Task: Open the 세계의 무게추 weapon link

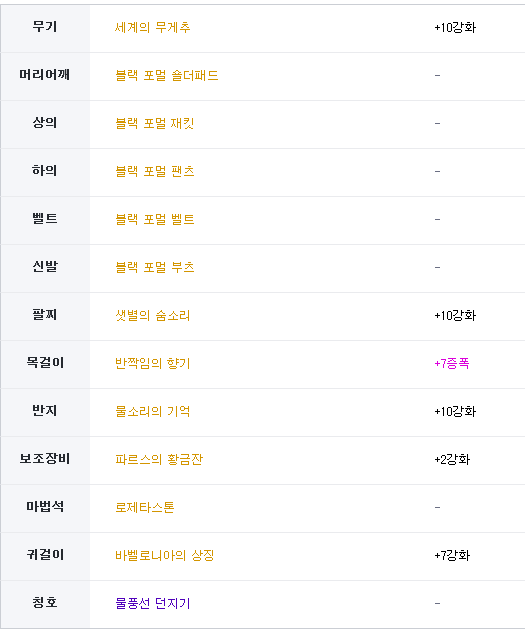Action: [x=152, y=28]
